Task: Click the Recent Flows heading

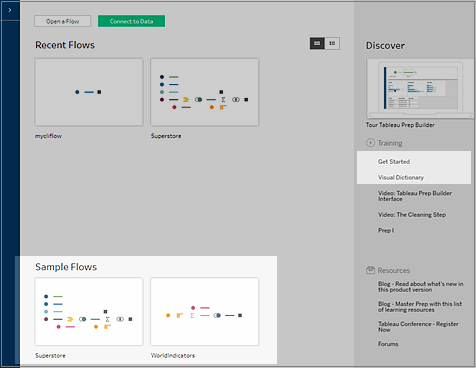Action: click(65, 45)
